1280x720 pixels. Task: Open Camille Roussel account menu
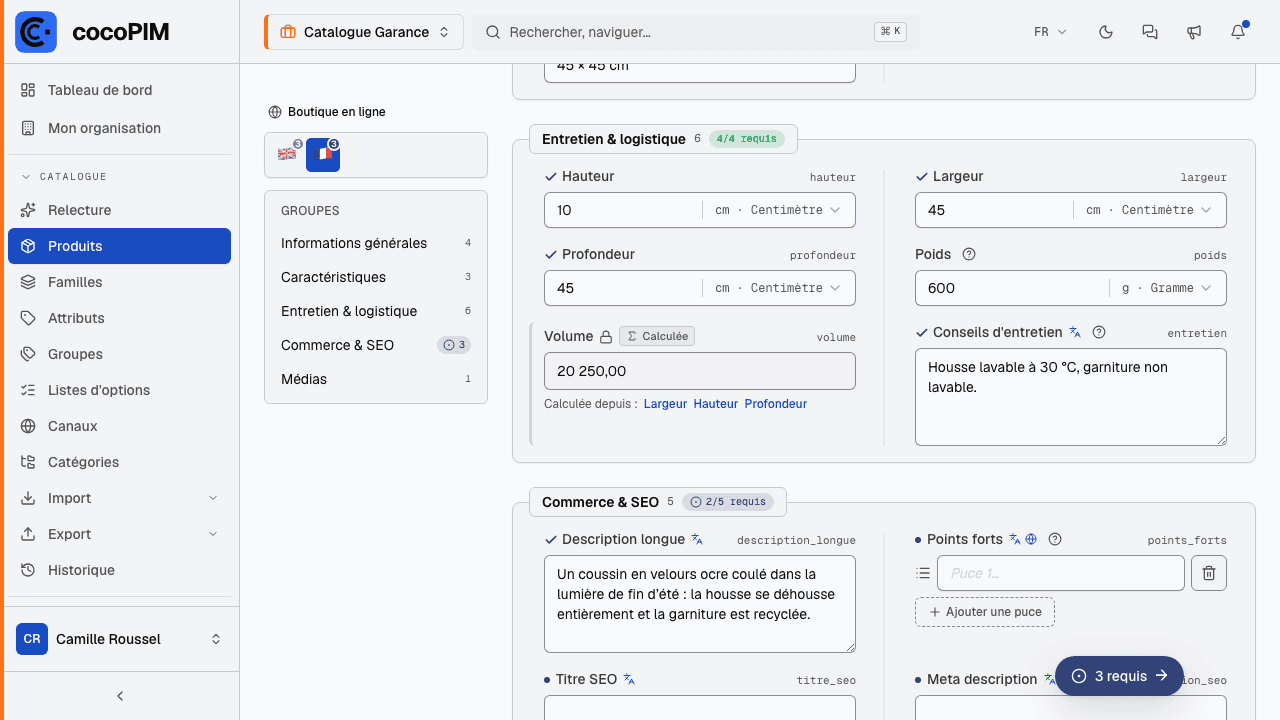coord(119,639)
